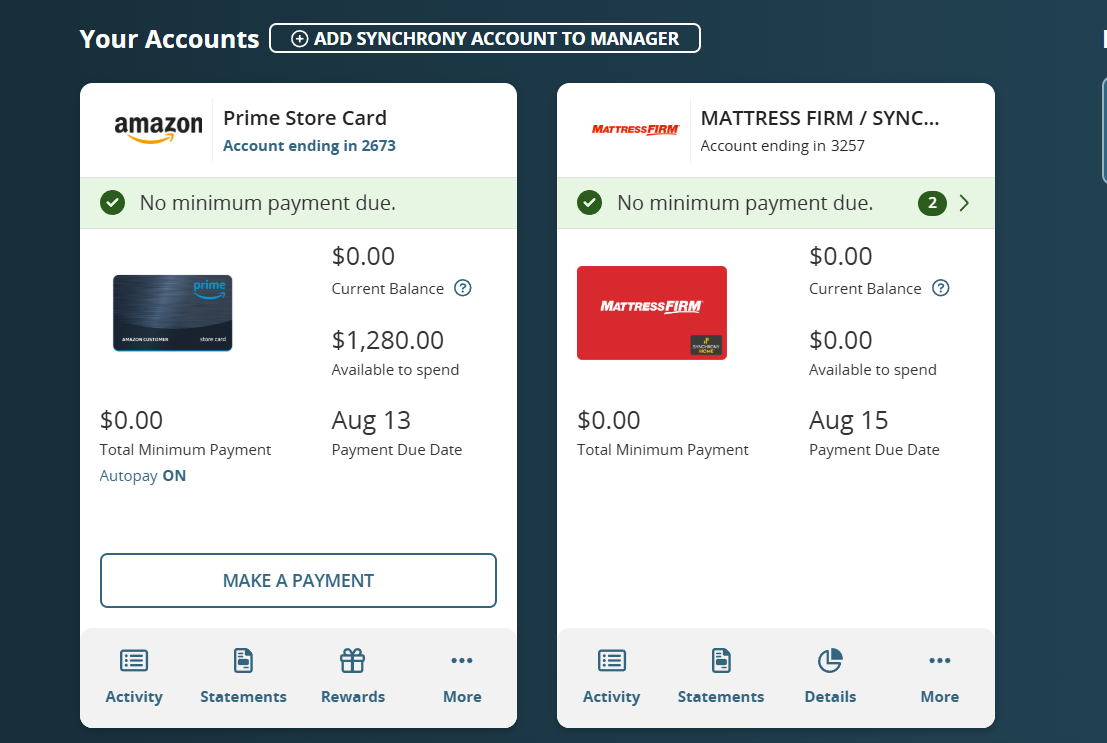
Task: Open Activity on the Mattress Firm account
Action: pyautogui.click(x=611, y=677)
